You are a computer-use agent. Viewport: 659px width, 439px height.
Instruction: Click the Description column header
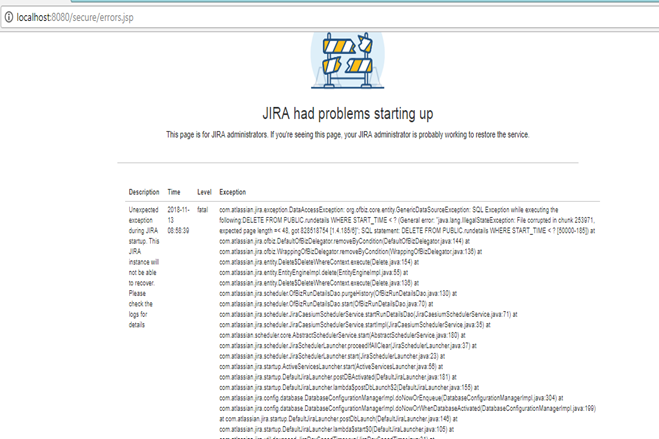pyautogui.click(x=144, y=192)
